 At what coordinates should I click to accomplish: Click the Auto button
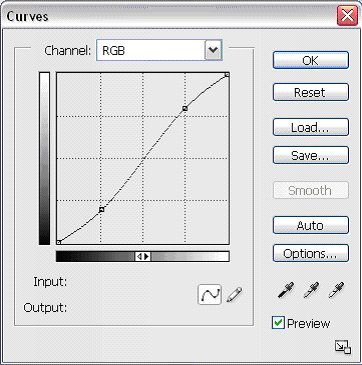tap(311, 225)
